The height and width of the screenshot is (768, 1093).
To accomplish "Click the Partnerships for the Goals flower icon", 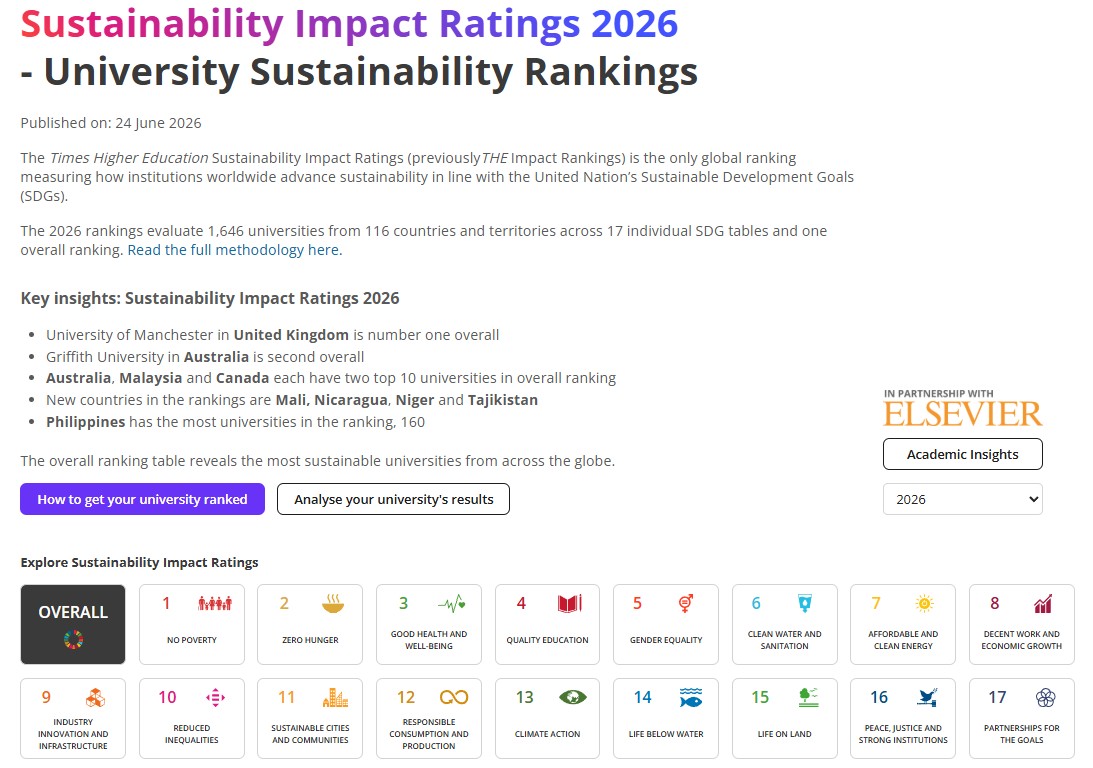I will click(1046, 697).
